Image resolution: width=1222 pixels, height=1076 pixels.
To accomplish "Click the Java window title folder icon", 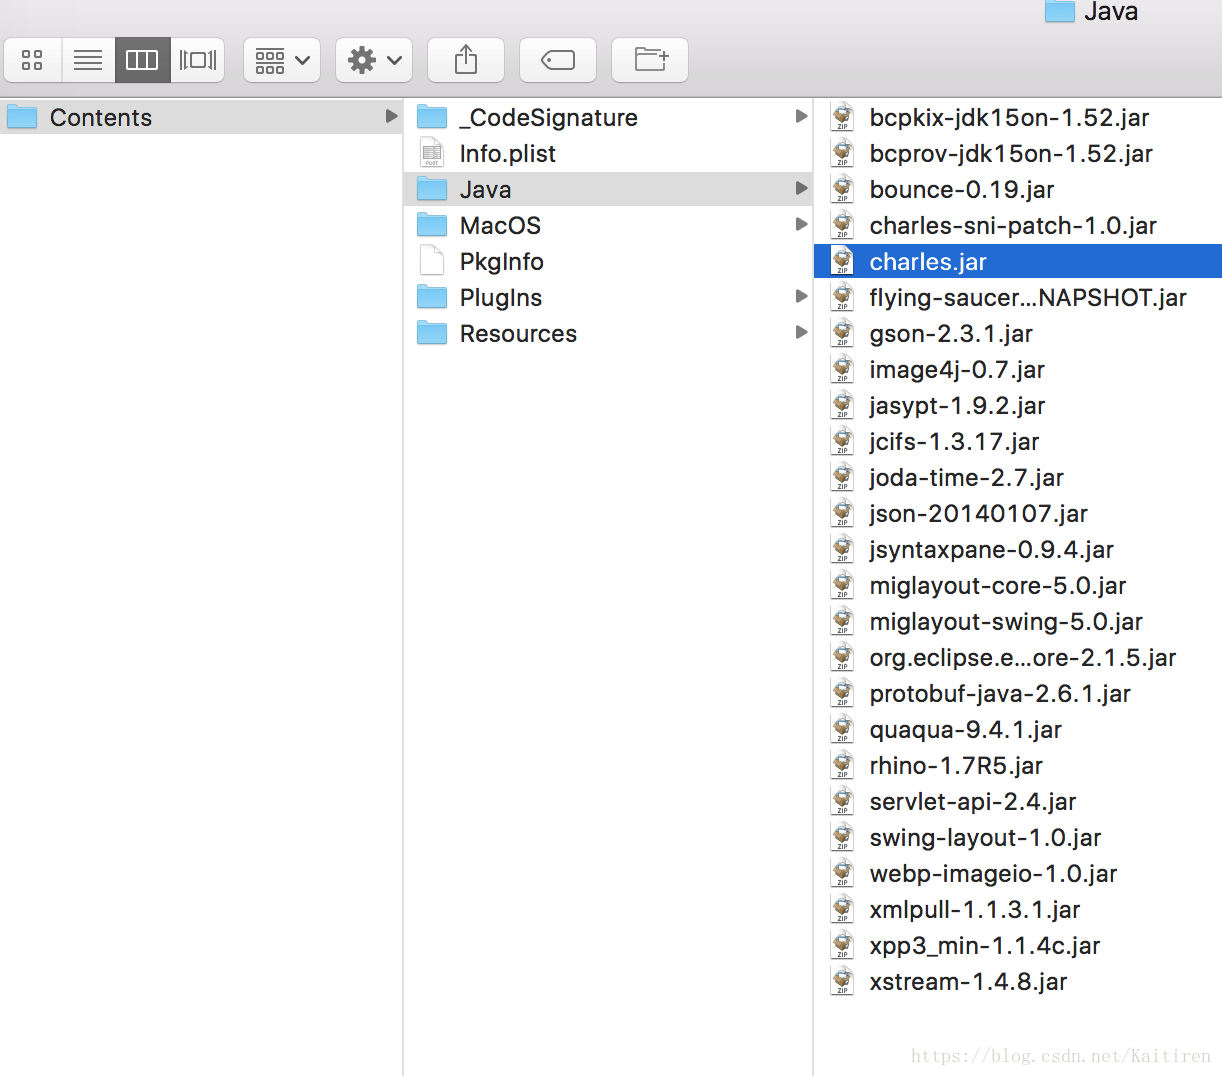I will [x=1059, y=11].
